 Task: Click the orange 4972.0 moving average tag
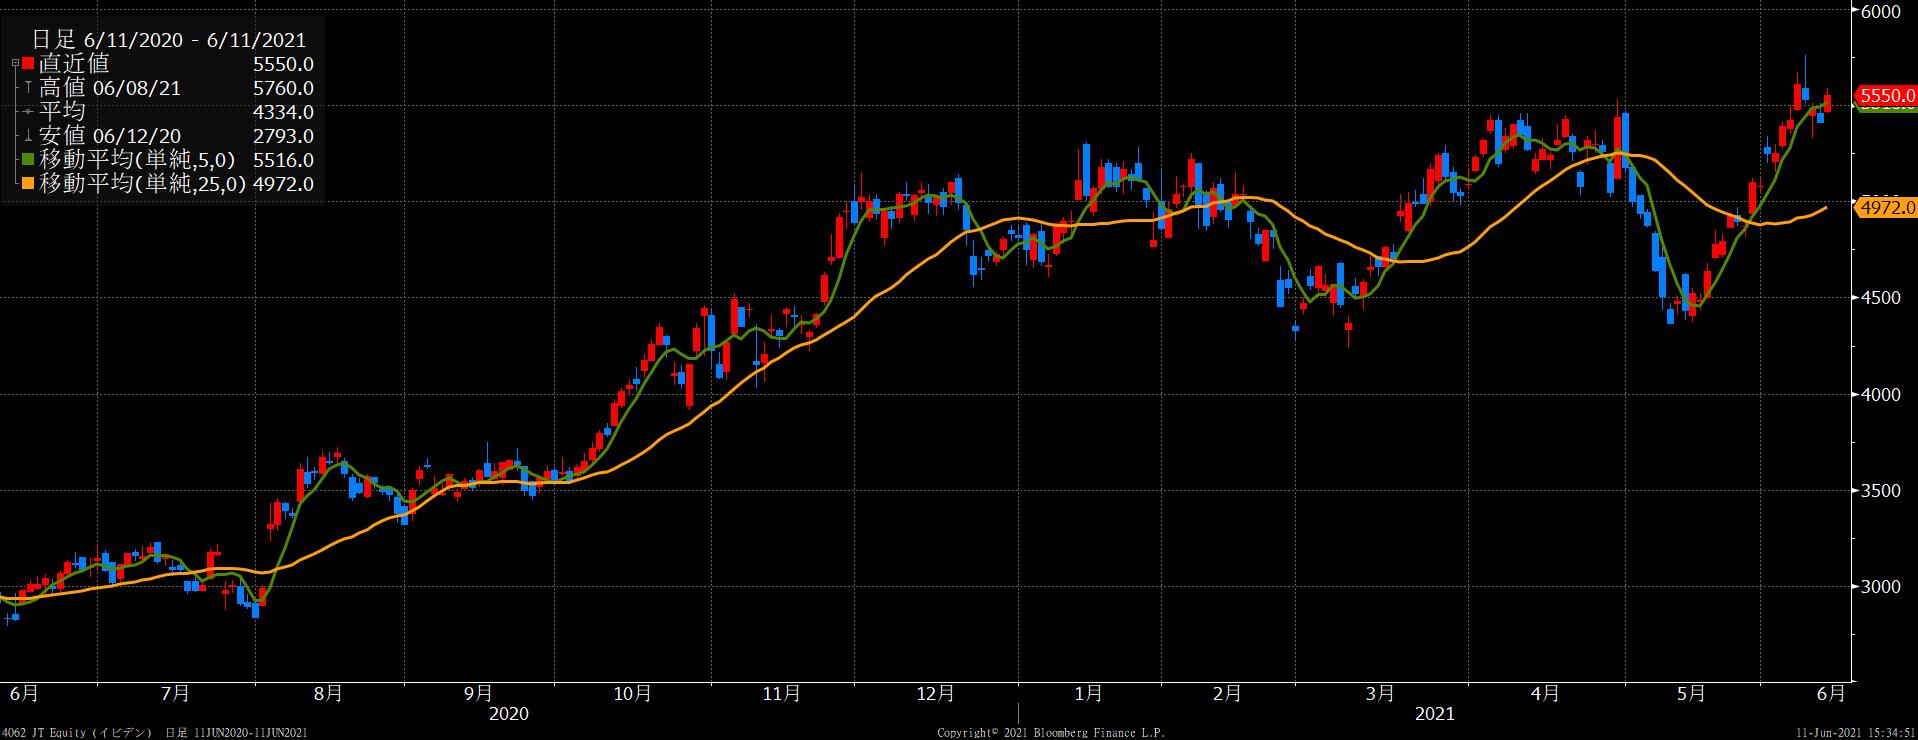1884,208
